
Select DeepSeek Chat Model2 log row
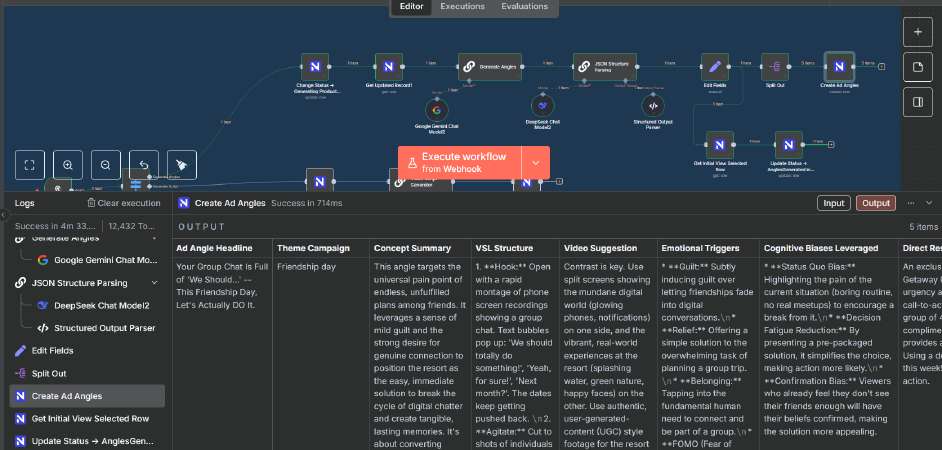point(87,305)
